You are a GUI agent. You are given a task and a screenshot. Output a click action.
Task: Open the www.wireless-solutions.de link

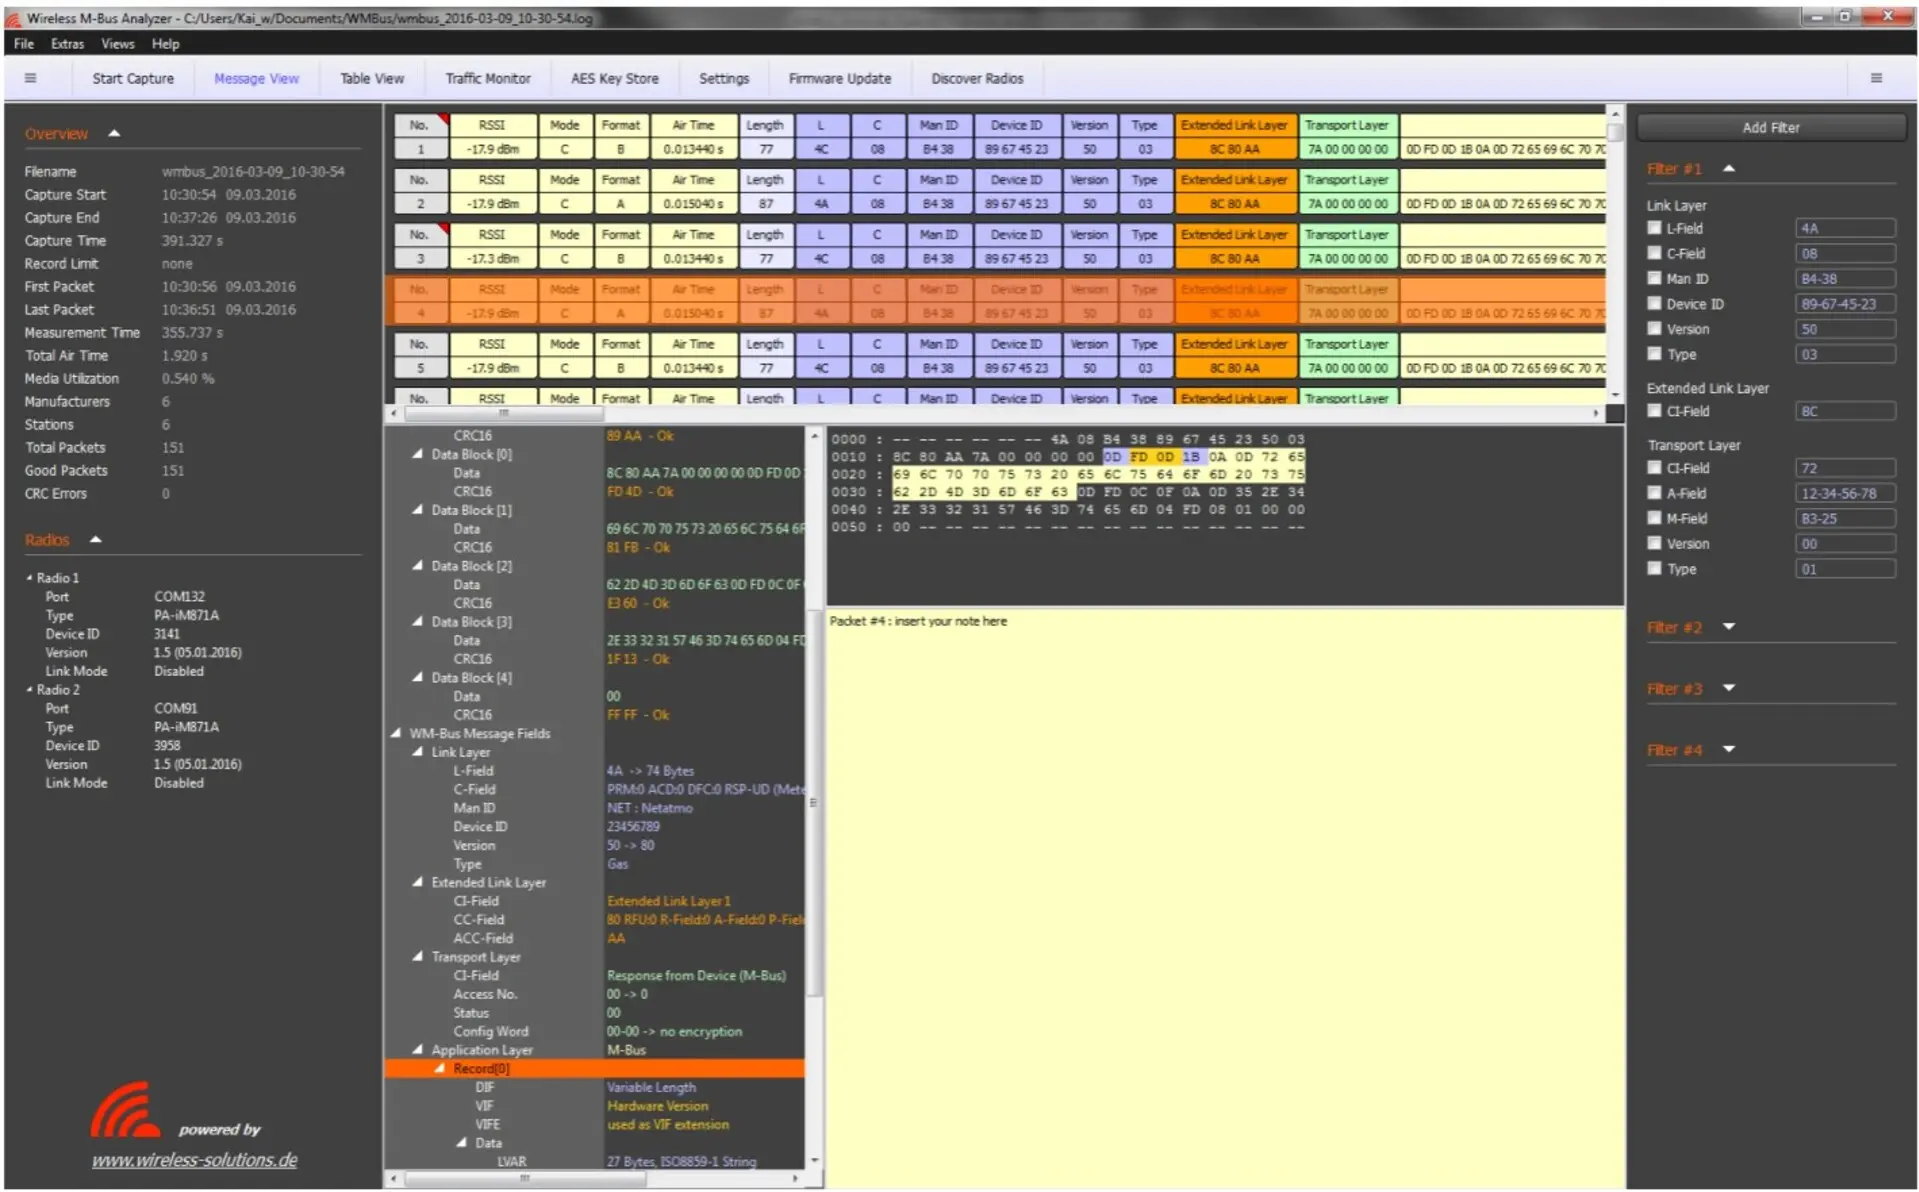[x=194, y=1160]
